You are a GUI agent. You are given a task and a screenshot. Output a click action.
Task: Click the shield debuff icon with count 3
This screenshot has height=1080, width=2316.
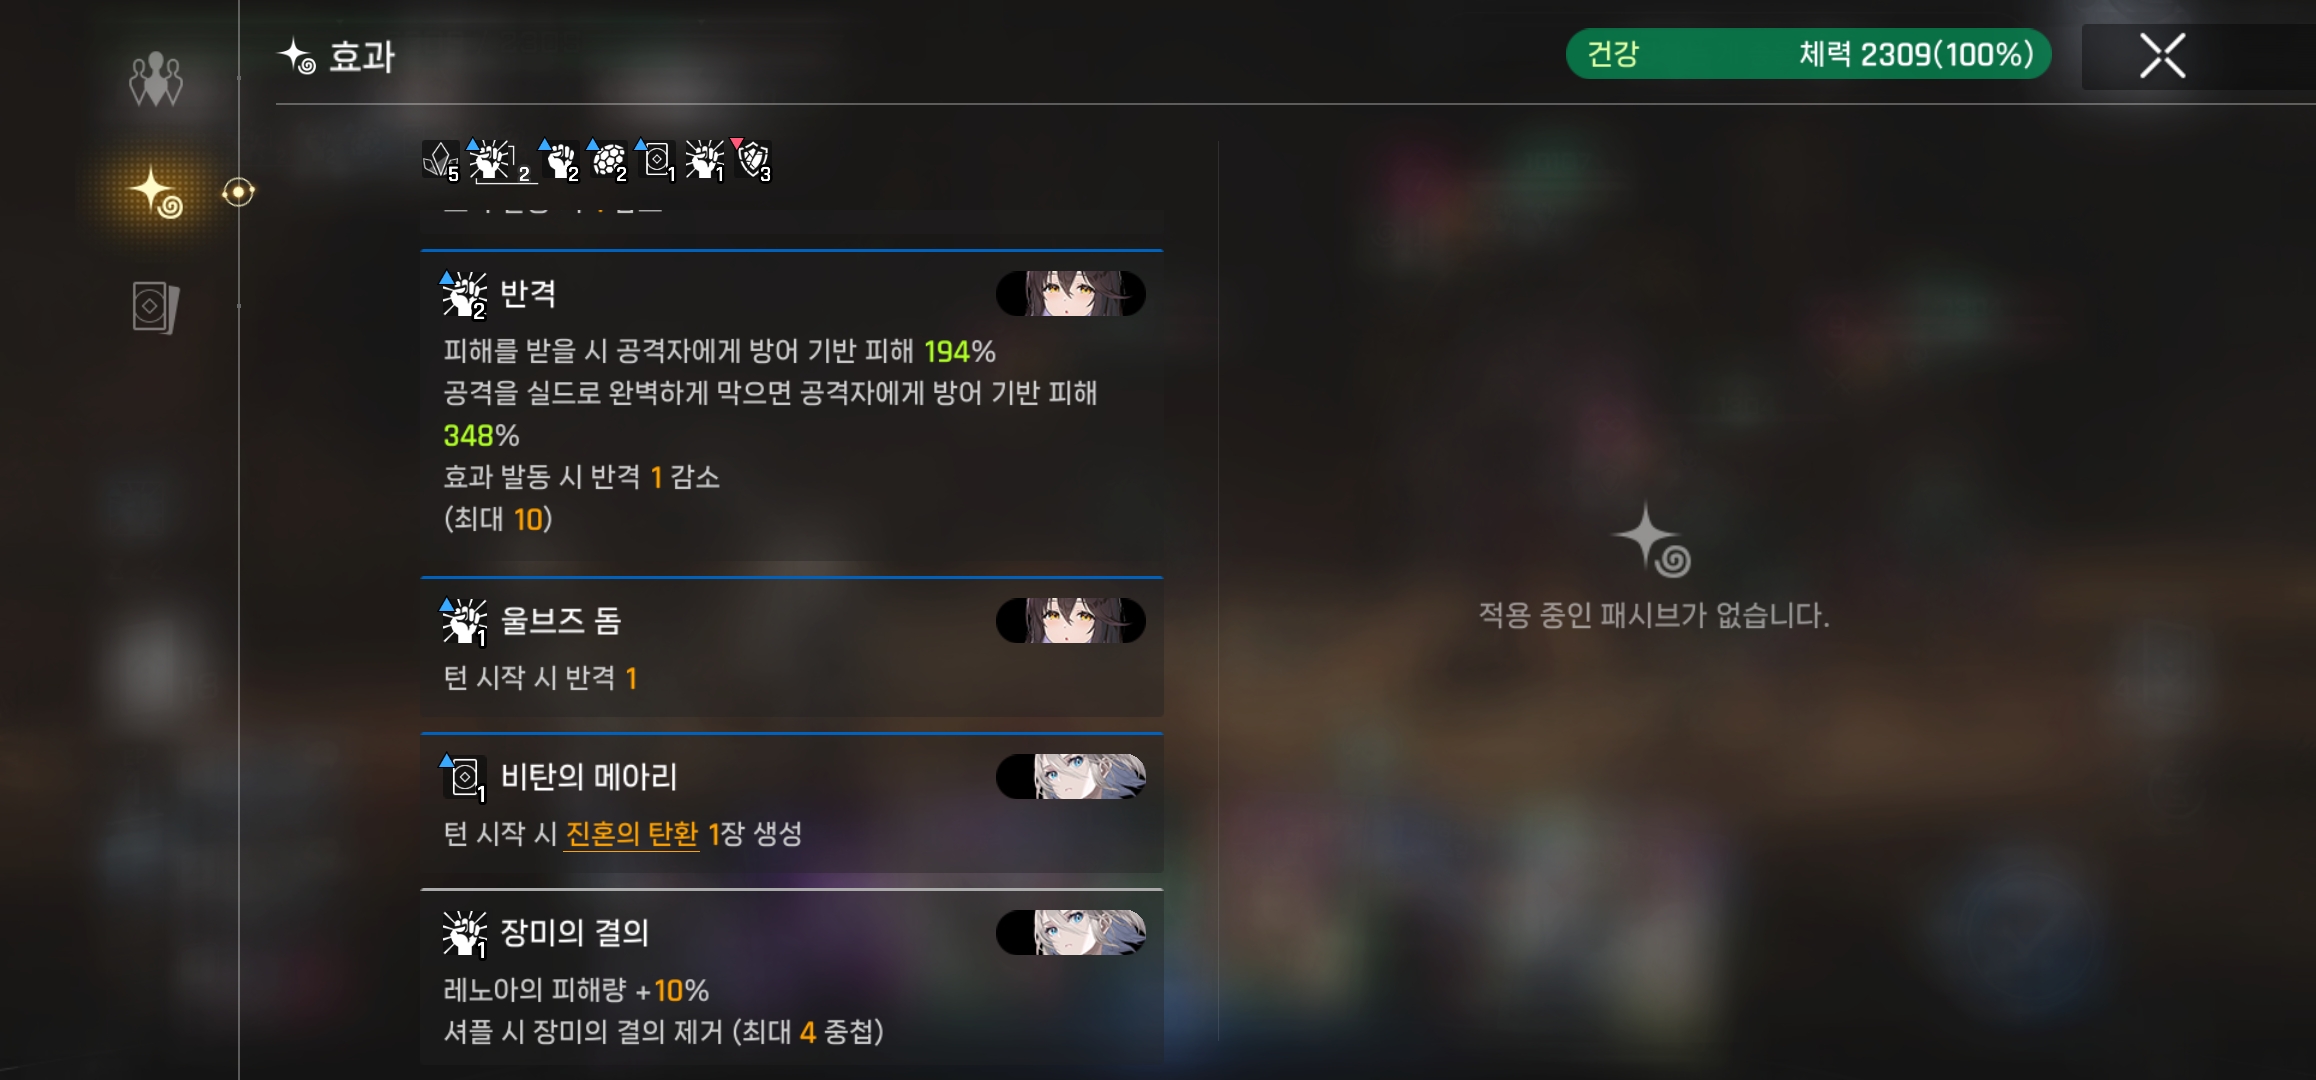[753, 161]
